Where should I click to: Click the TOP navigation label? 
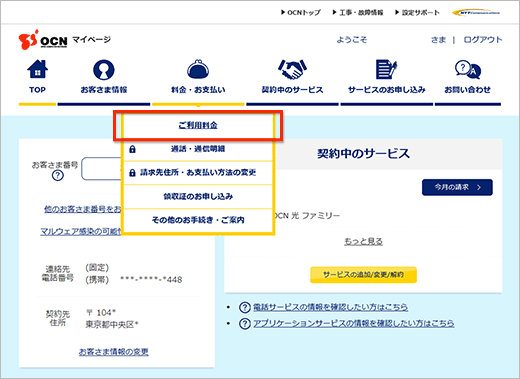pyautogui.click(x=37, y=90)
